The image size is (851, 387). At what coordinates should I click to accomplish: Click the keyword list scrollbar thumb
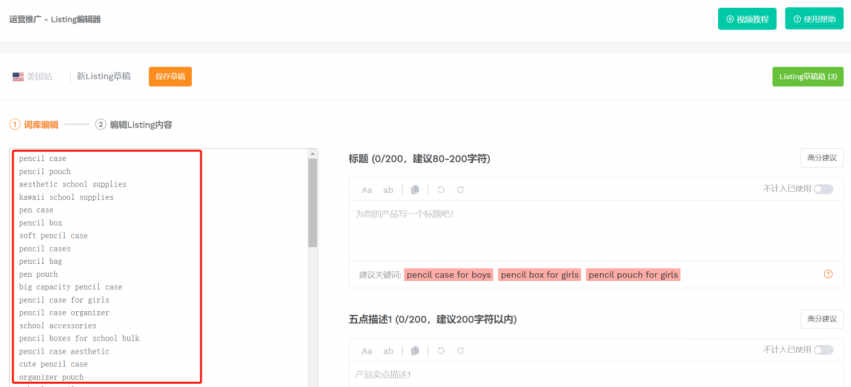click(x=313, y=203)
